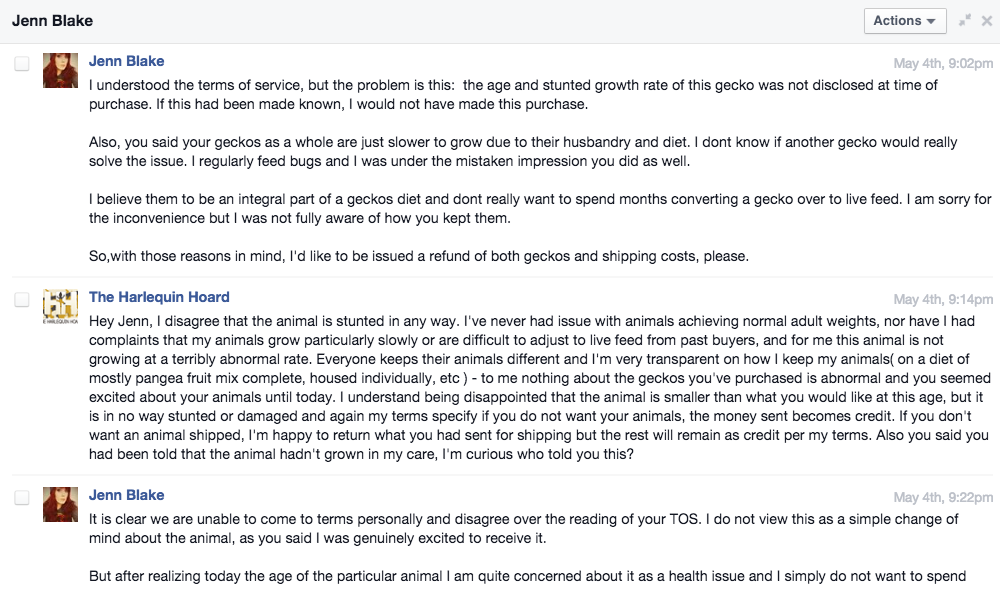Click the May 4th, 9:22pm timestamp
The width and height of the screenshot is (1000, 589).
tap(943, 497)
